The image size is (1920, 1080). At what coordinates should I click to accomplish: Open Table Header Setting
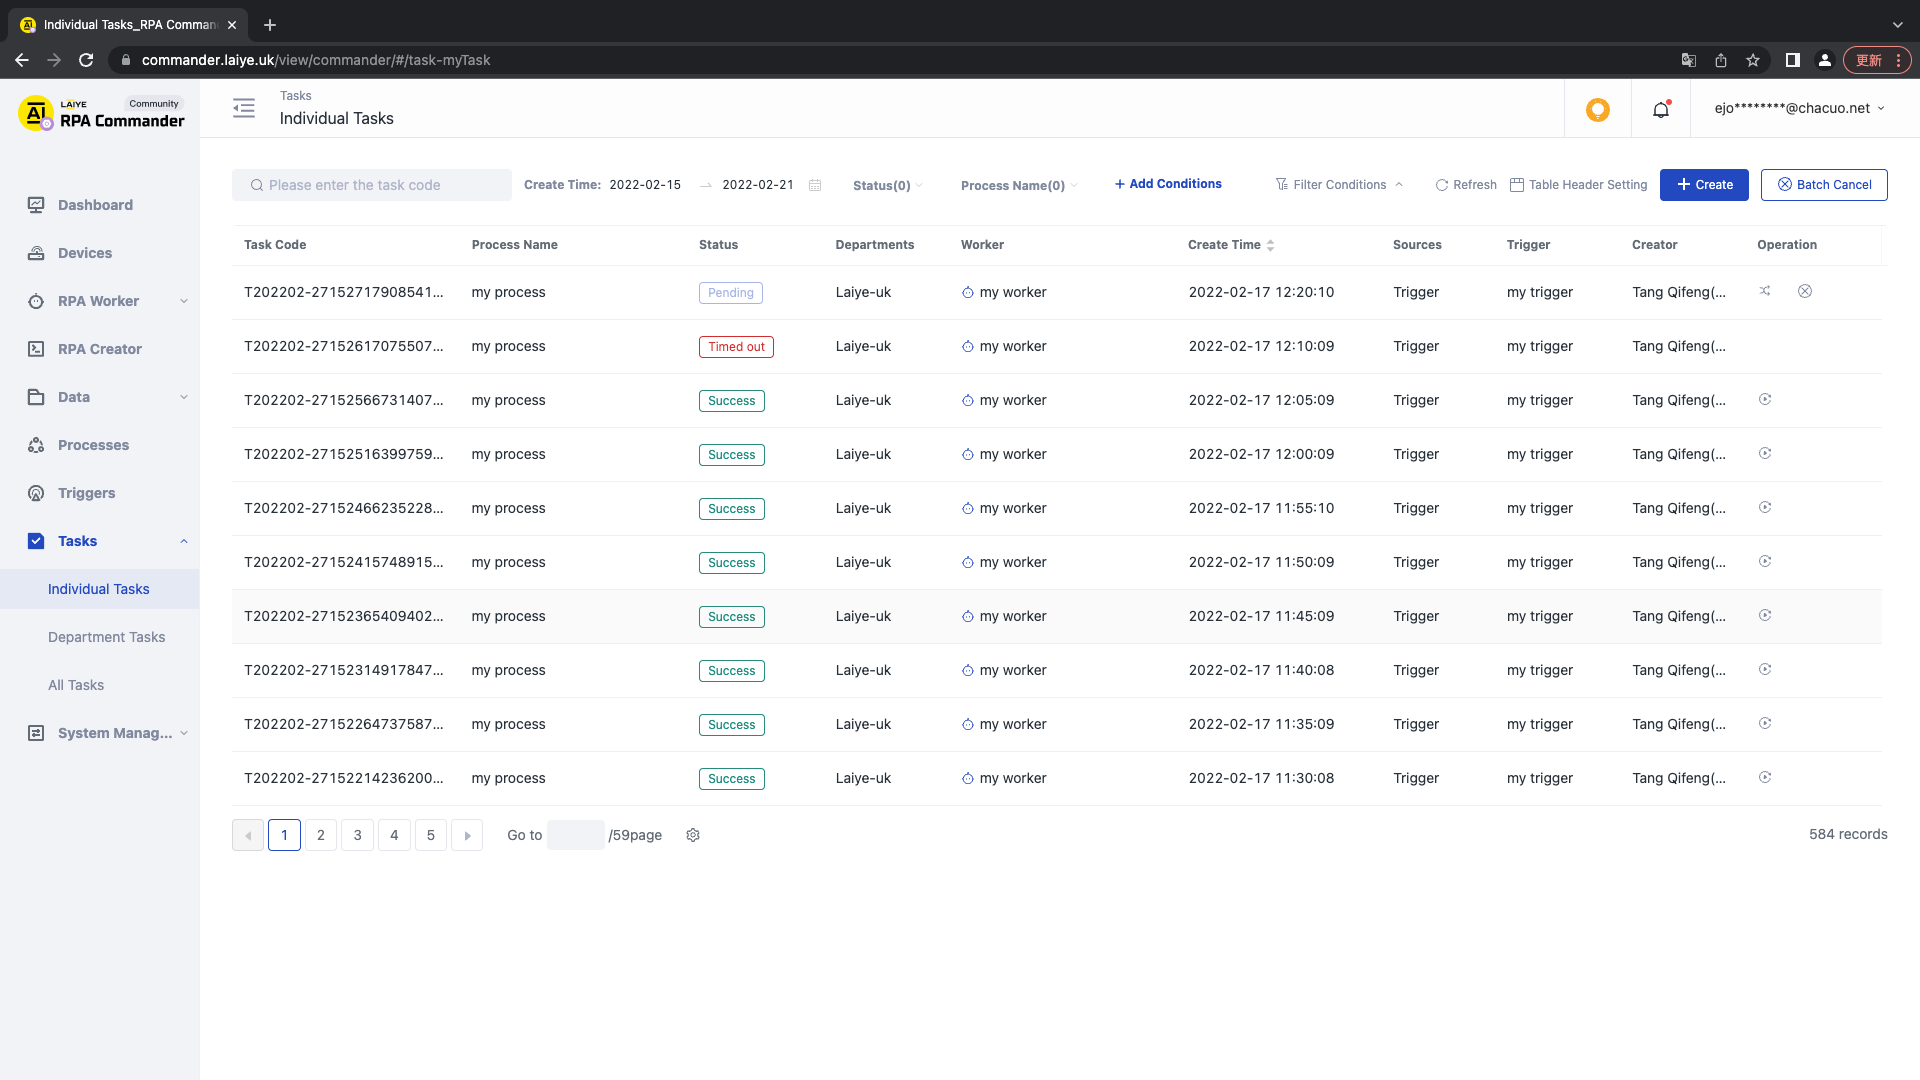click(x=1579, y=184)
